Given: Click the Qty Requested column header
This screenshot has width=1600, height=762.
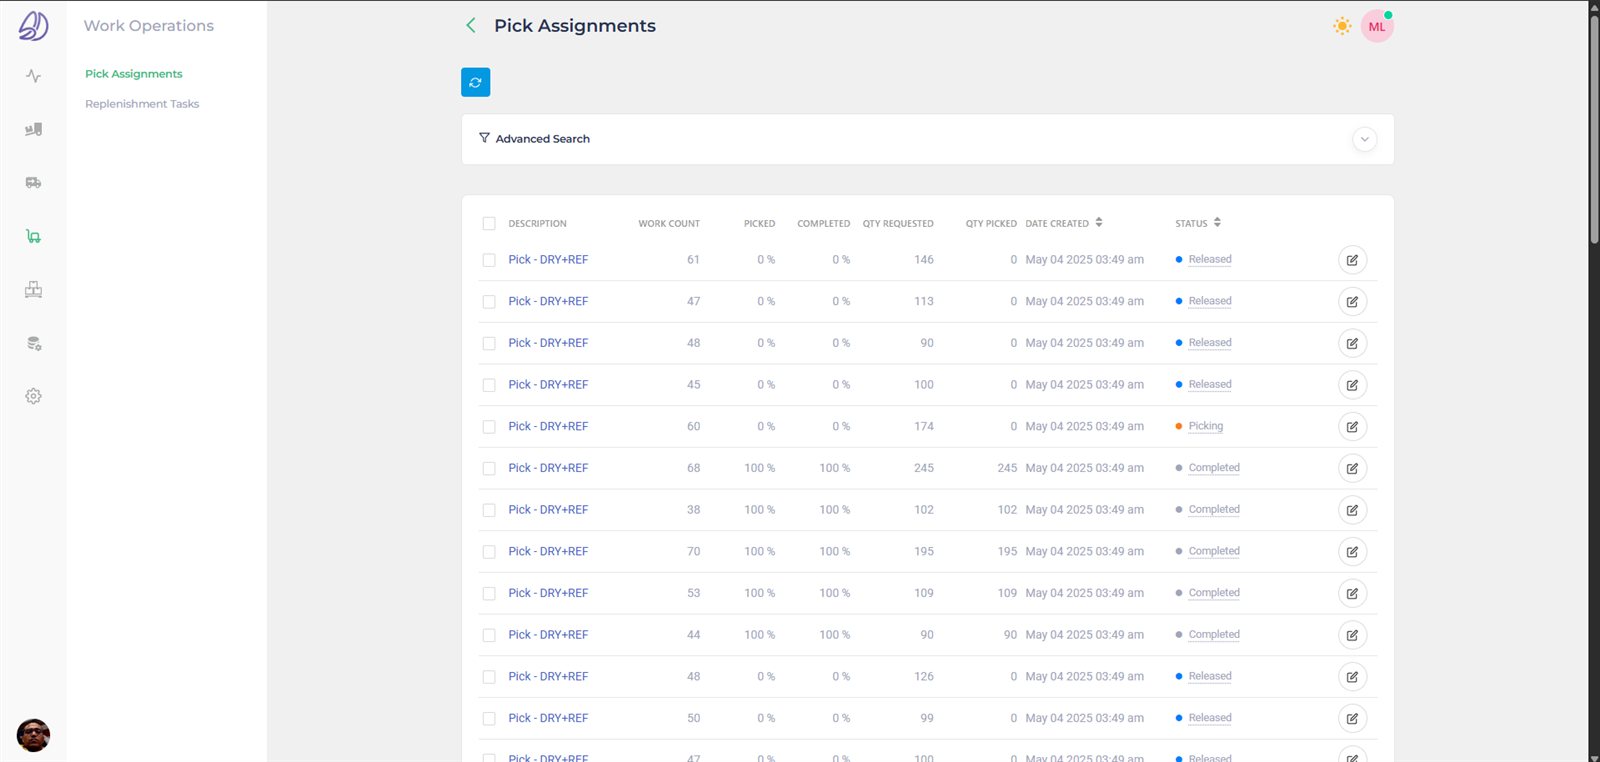Looking at the screenshot, I should coord(898,224).
